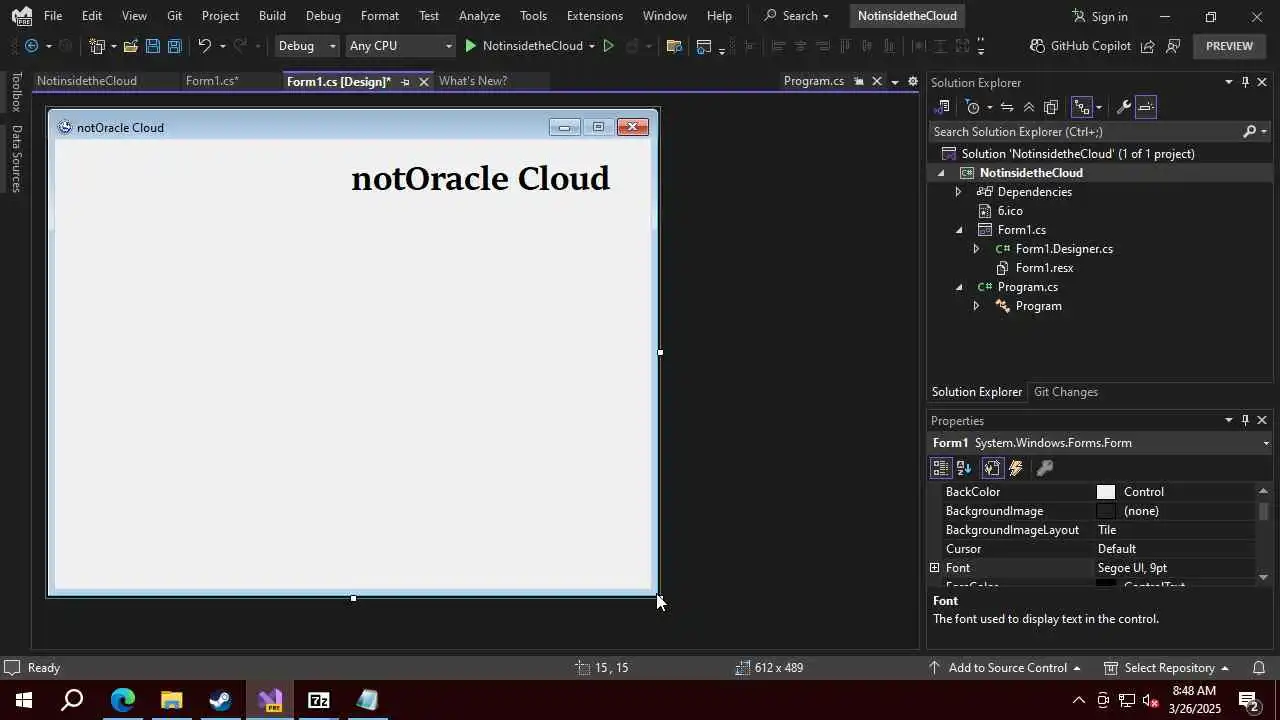Open the Pending Changes Filter clock icon
1280x720 pixels.
click(972, 107)
